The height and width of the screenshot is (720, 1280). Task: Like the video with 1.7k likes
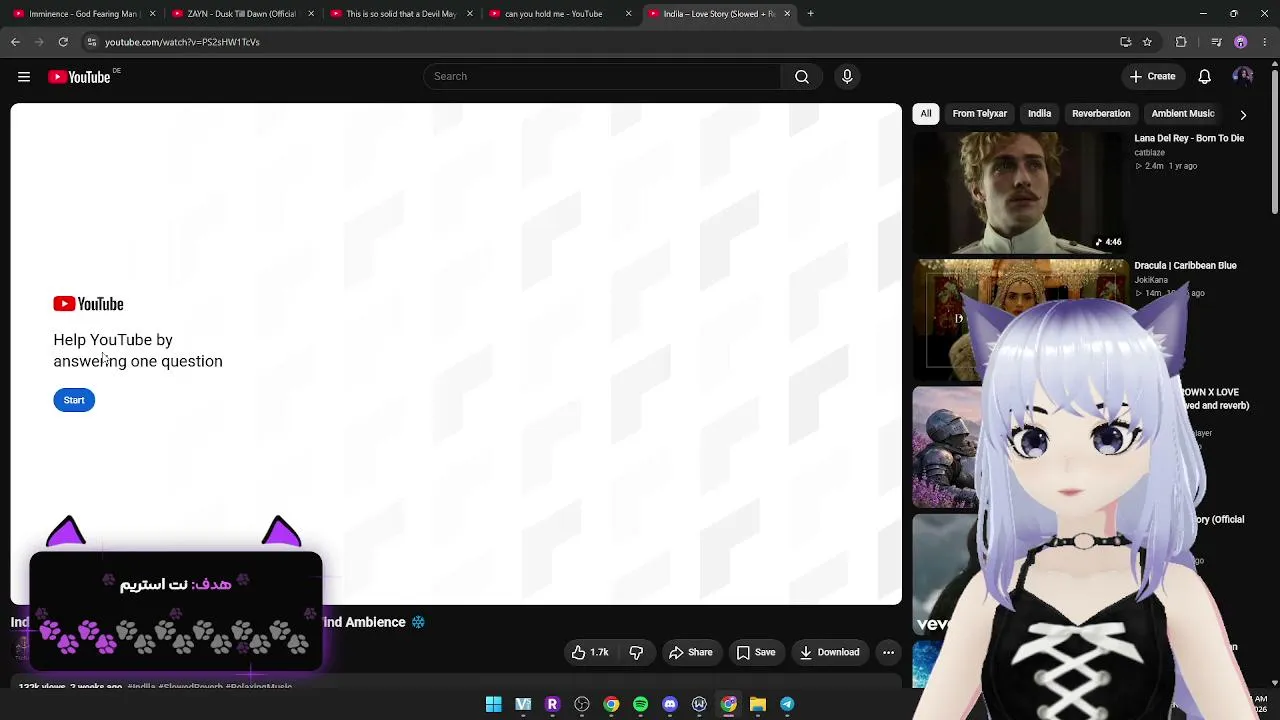click(x=590, y=653)
